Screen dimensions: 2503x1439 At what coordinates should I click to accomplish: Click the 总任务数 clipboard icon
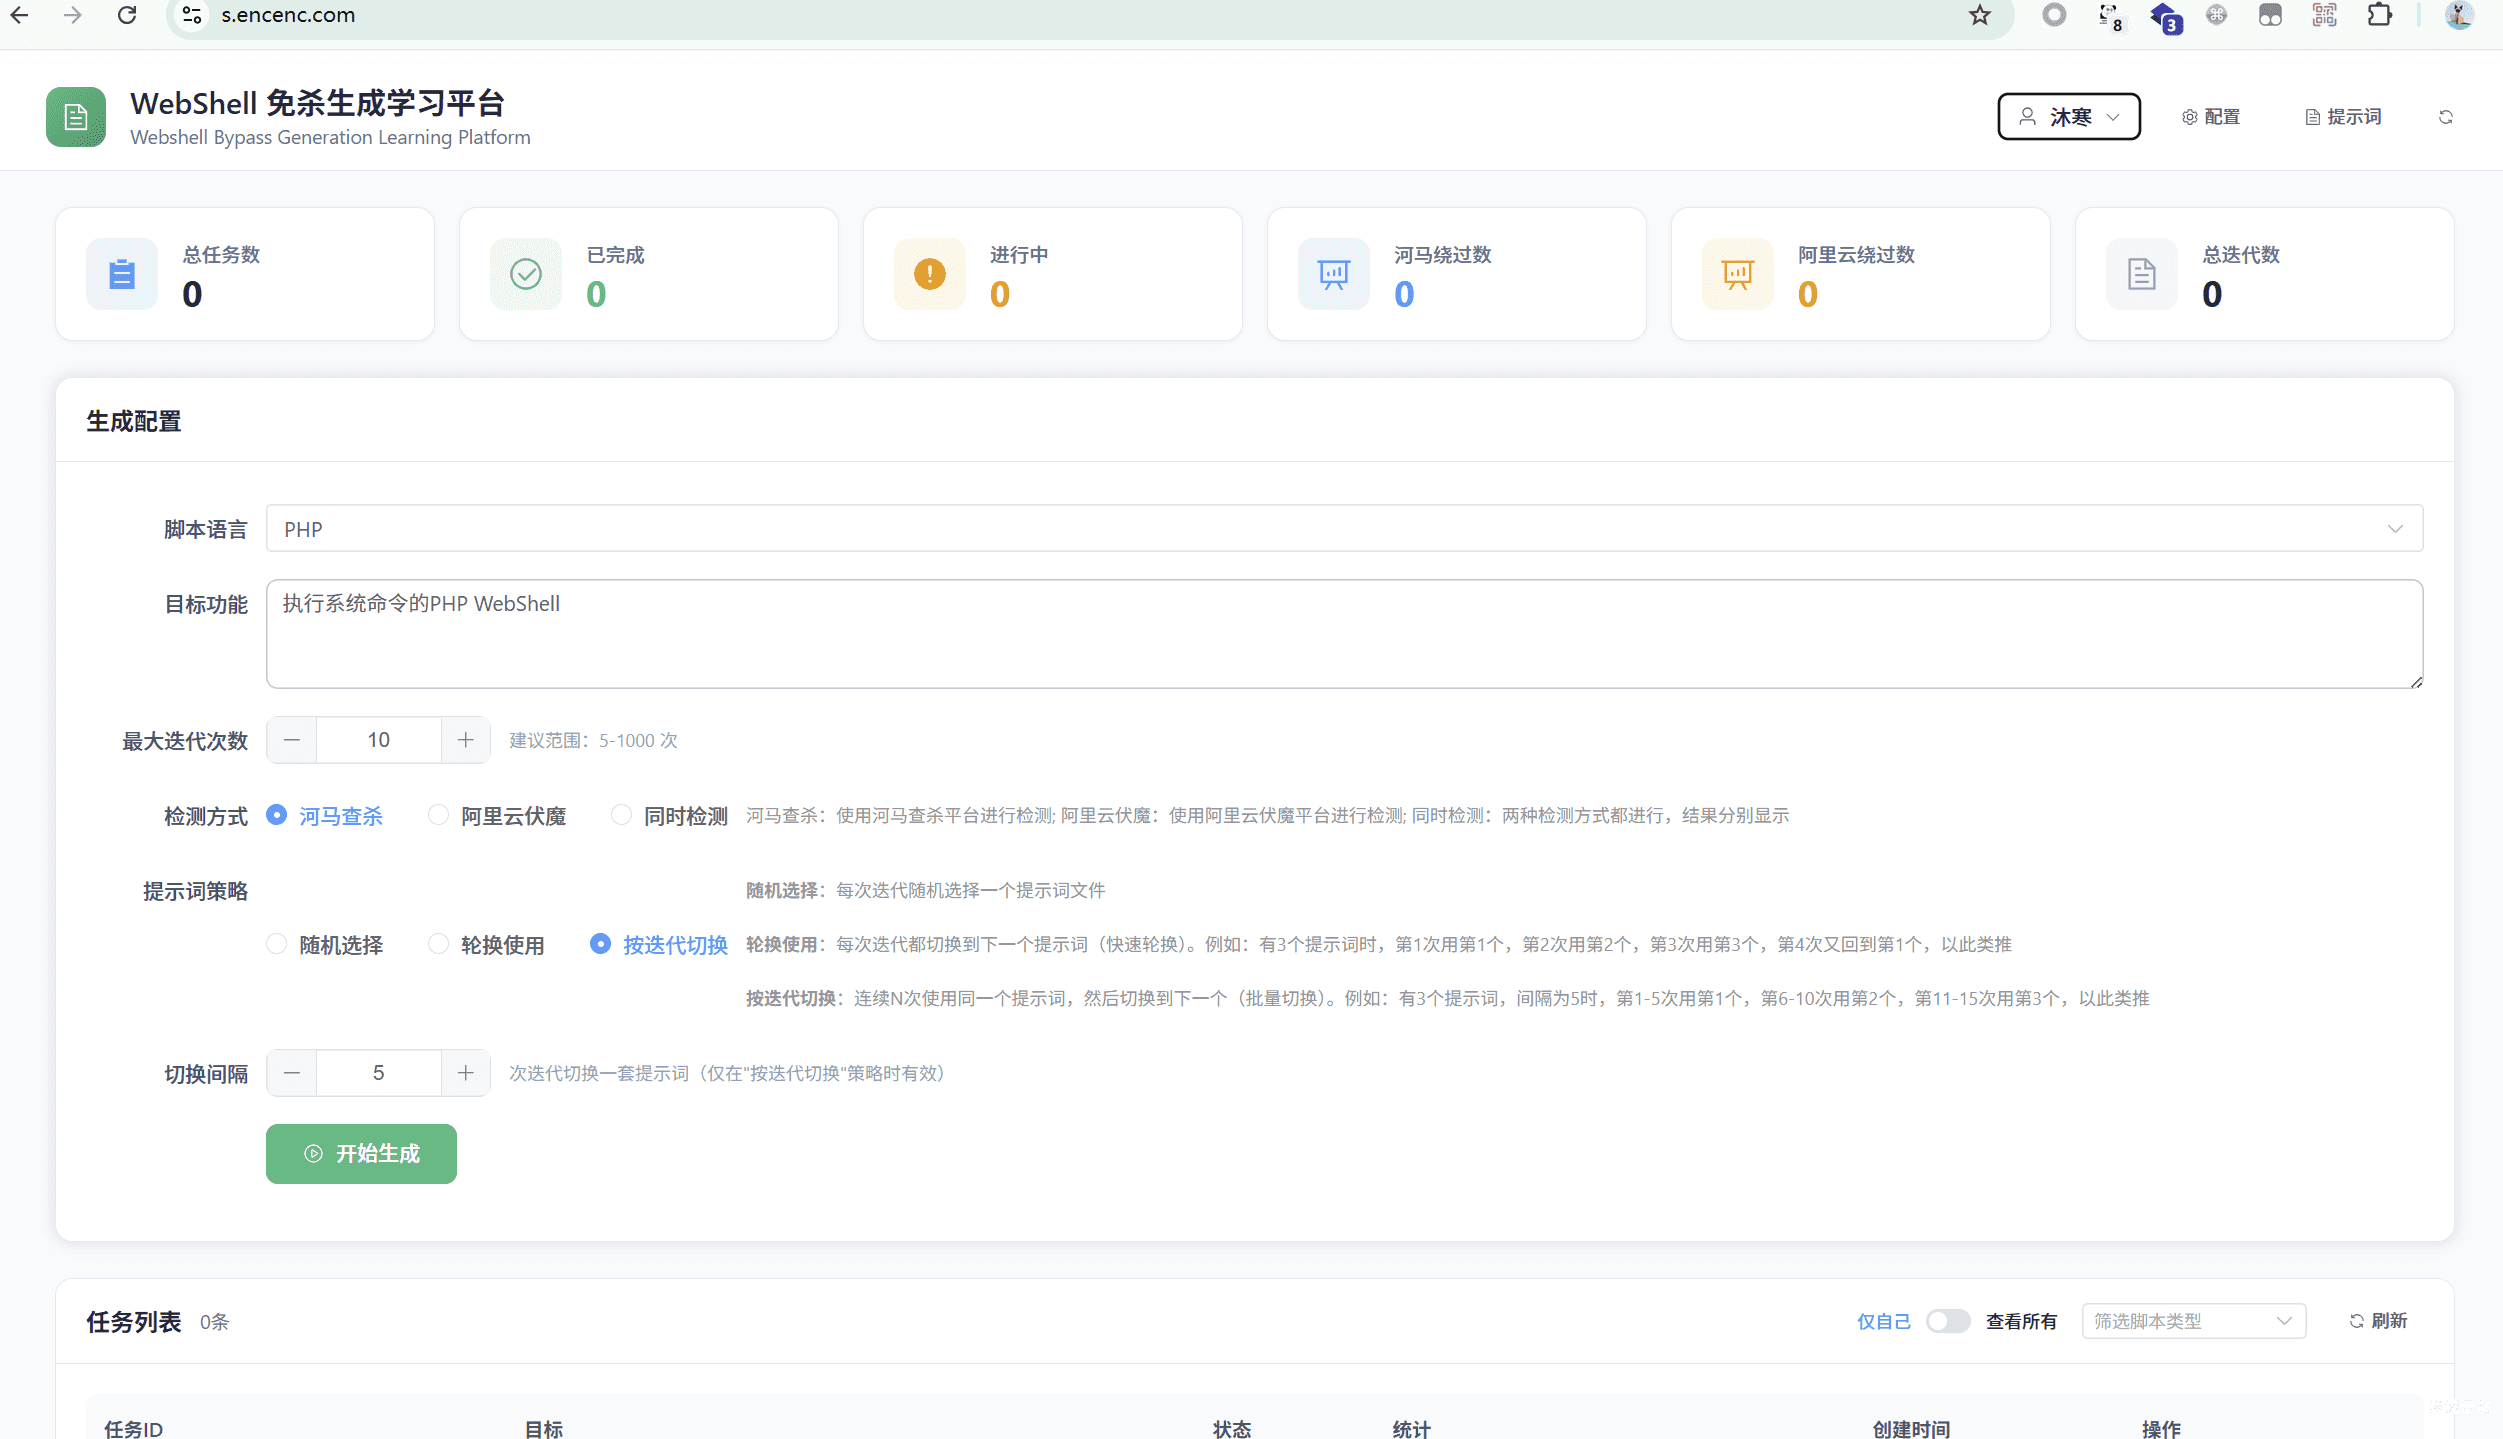coord(121,273)
